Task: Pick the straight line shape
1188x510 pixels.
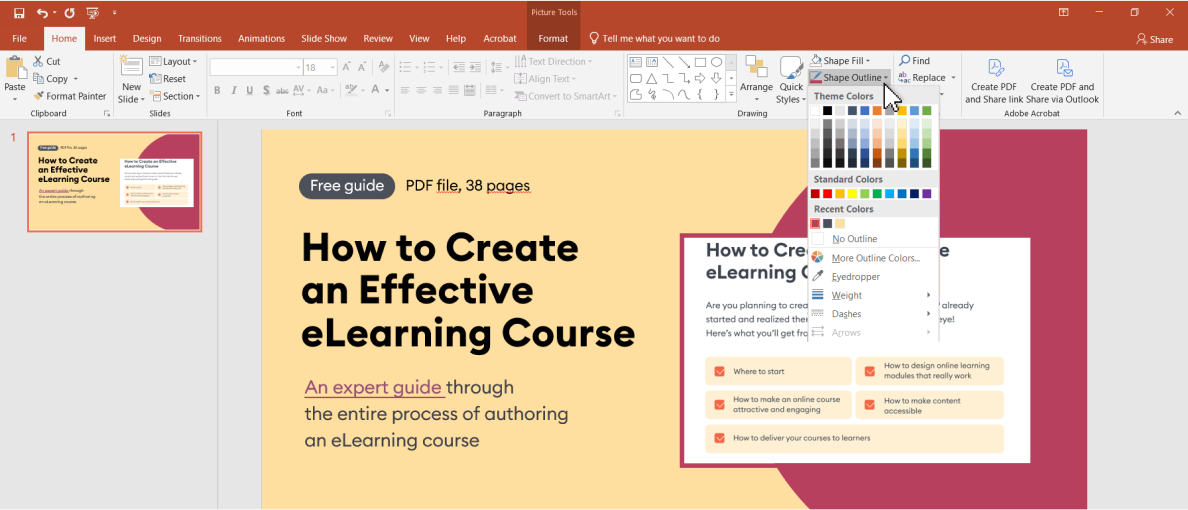Action: coord(668,62)
